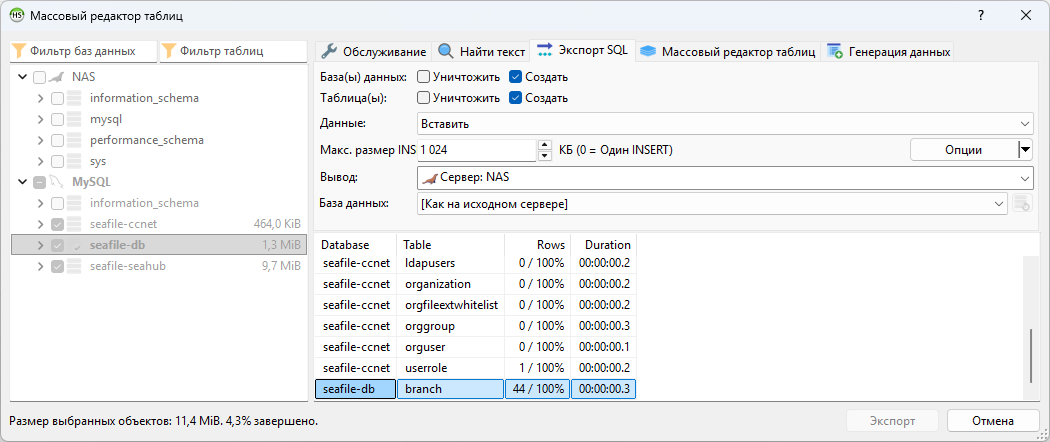Open the База данных combo box
The image size is (1050, 442).
tap(712, 204)
